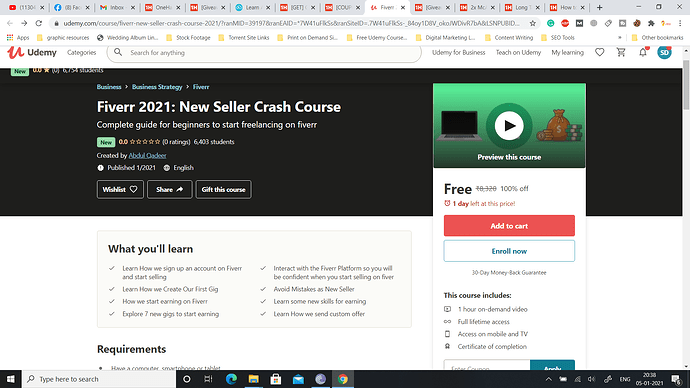Open Cortana circle on taskbar

[x=187, y=379]
